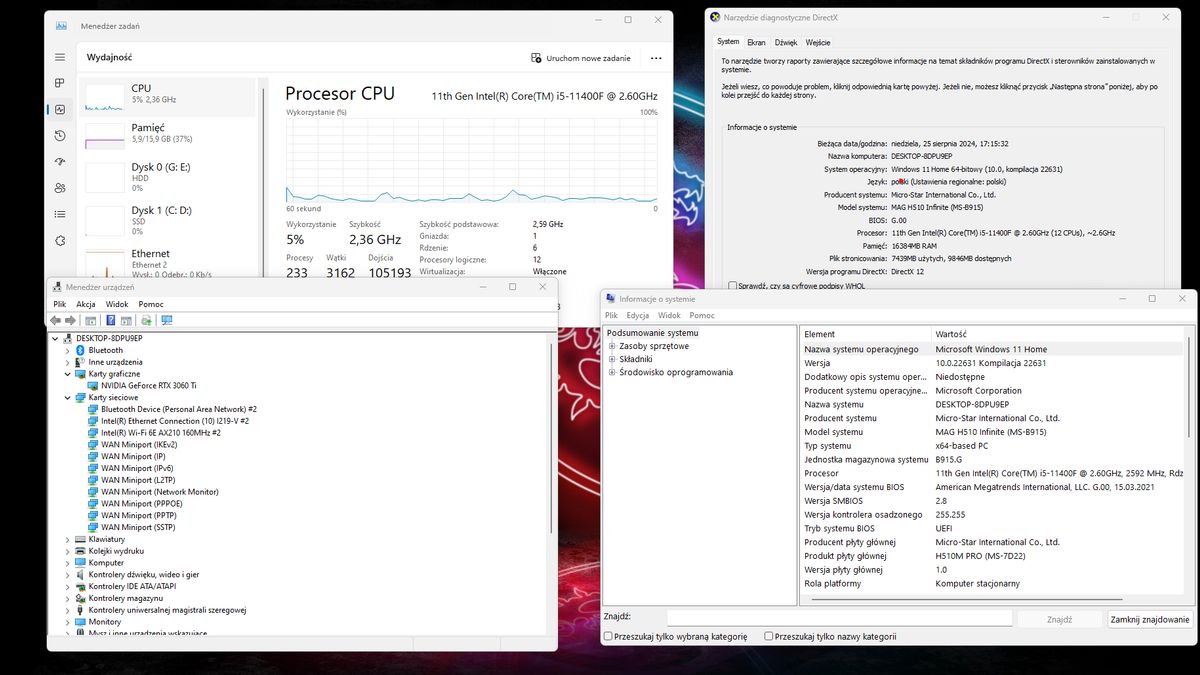Open the Users view in Task Manager

tap(59, 187)
